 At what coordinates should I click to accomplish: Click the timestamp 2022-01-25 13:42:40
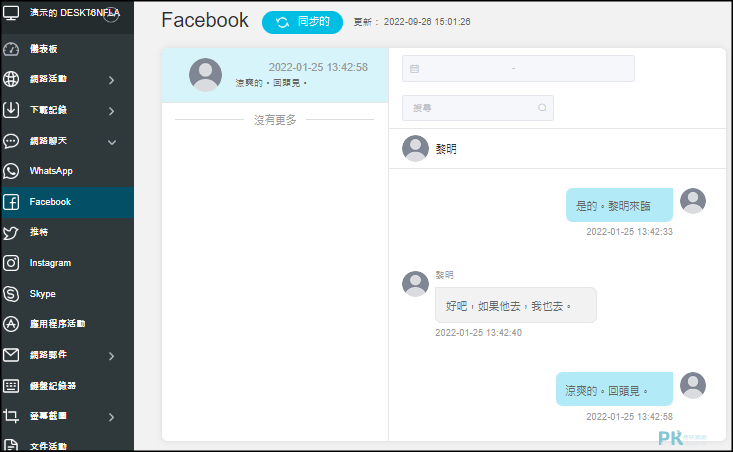[478, 333]
